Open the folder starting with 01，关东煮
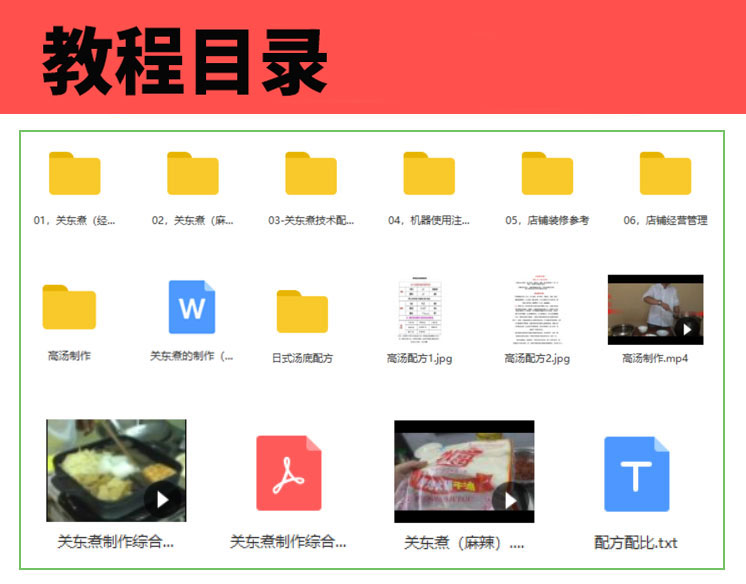 [x=75, y=174]
